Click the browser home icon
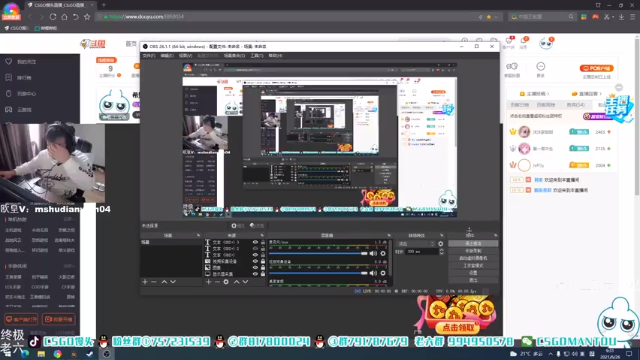640x360 pixels. coord(64,17)
